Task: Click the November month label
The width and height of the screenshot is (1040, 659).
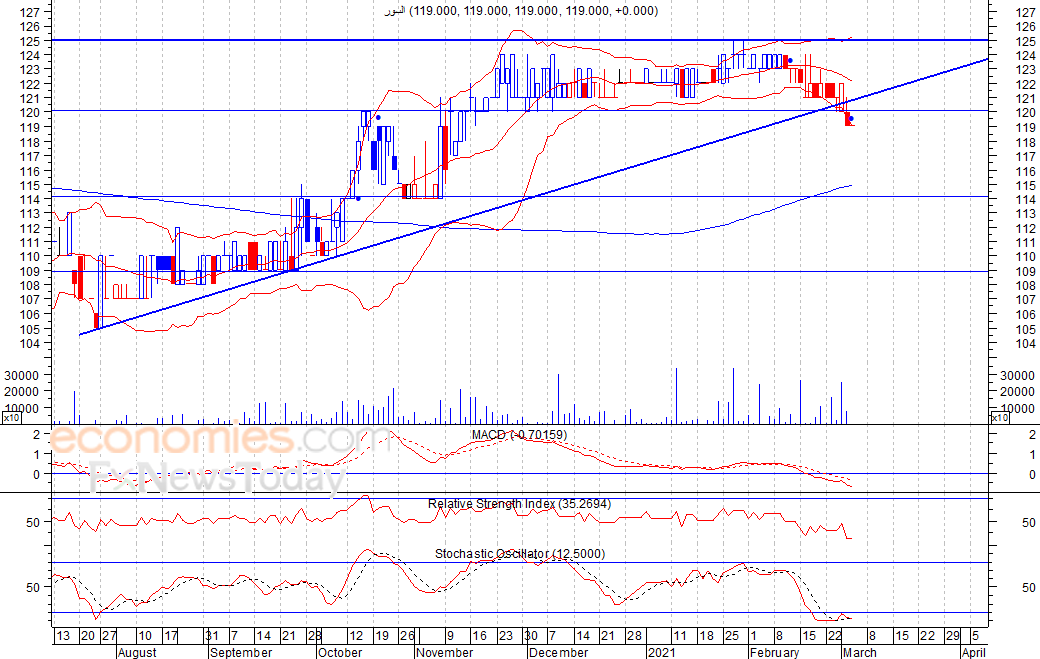Action: click(x=444, y=652)
